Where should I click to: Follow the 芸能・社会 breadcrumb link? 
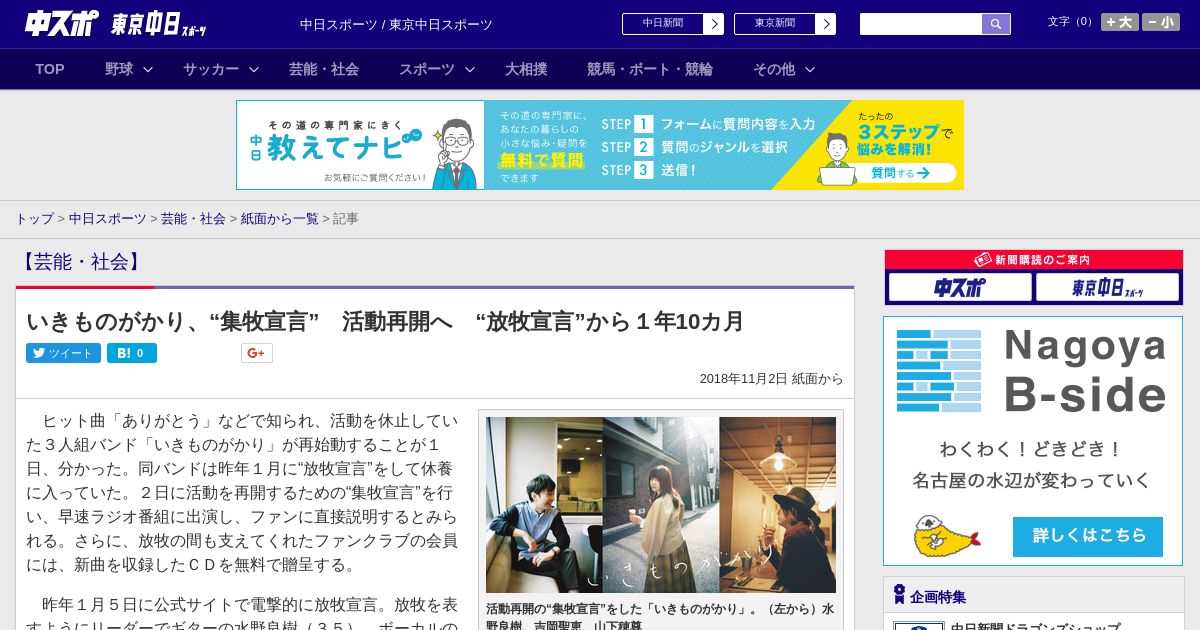tap(193, 218)
